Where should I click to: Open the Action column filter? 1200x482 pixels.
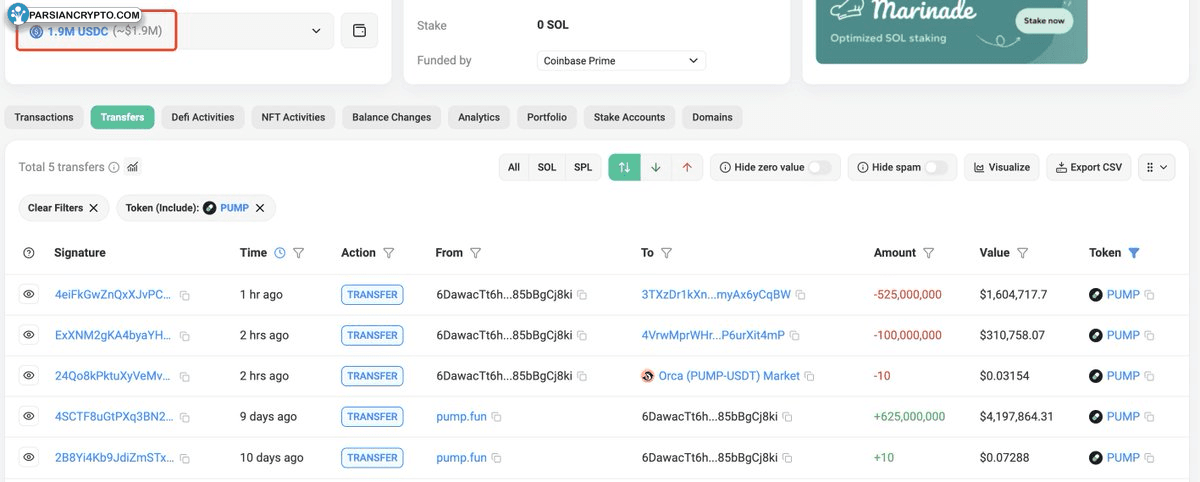[389, 253]
